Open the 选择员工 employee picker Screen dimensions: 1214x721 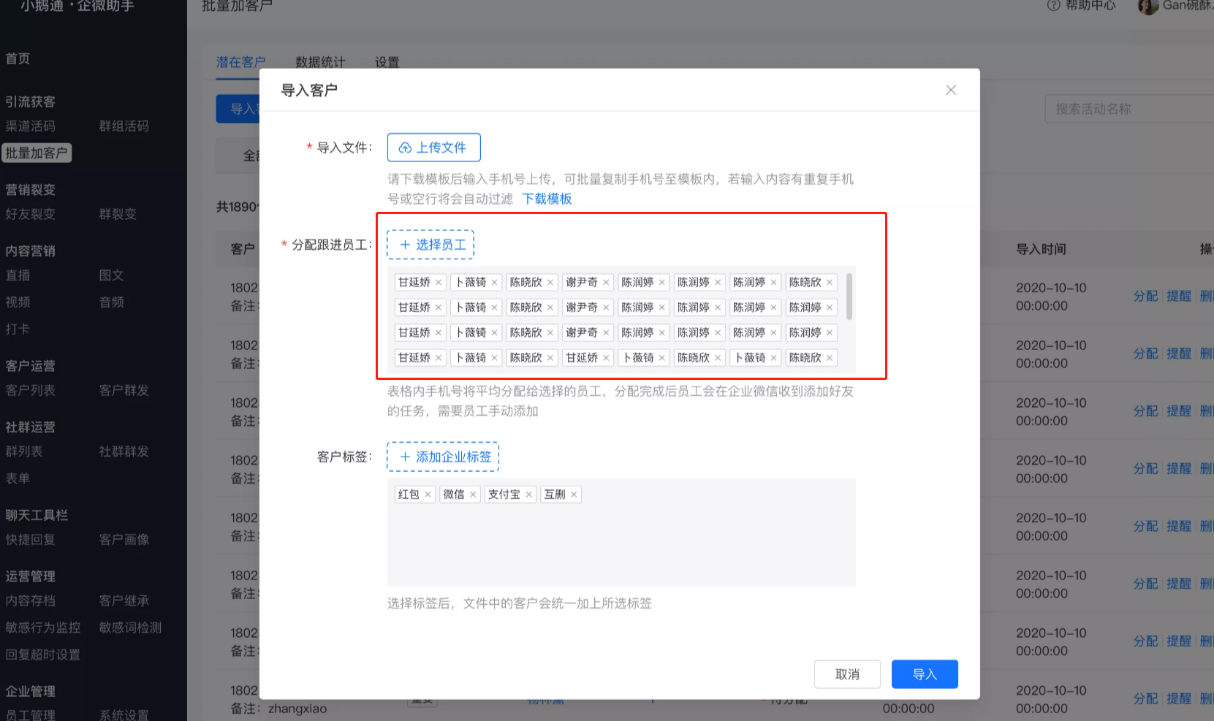[431, 245]
